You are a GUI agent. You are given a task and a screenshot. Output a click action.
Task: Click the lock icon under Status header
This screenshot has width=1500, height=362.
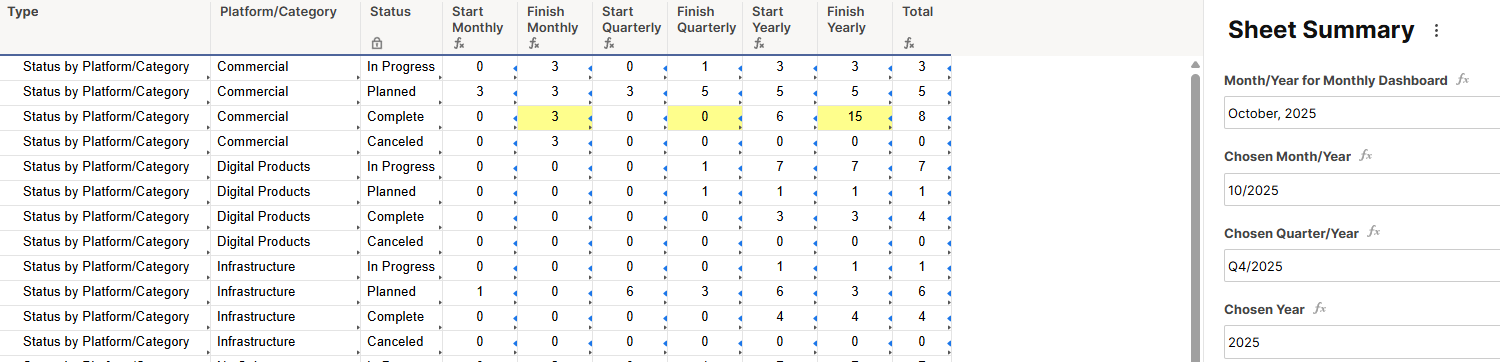pyautogui.click(x=376, y=44)
